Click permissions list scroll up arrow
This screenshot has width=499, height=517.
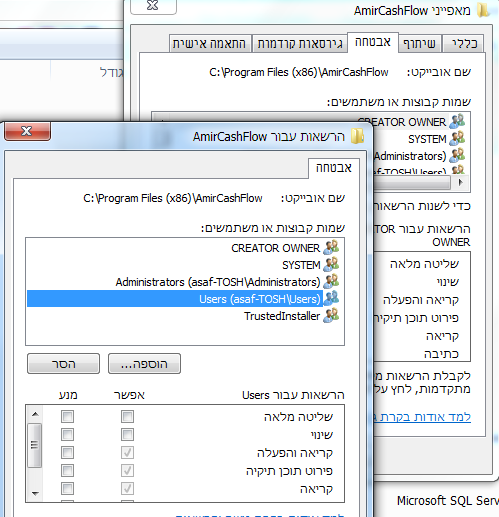(35, 414)
